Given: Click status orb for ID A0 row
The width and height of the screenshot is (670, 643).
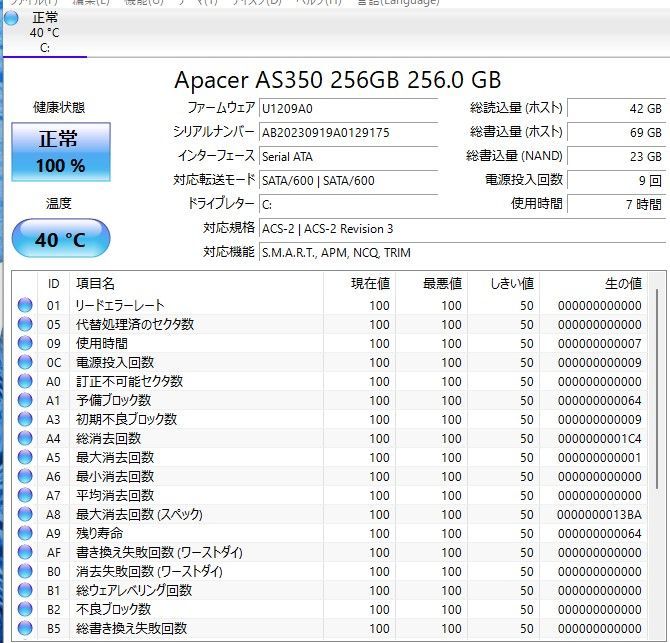Looking at the screenshot, I should 25,381.
